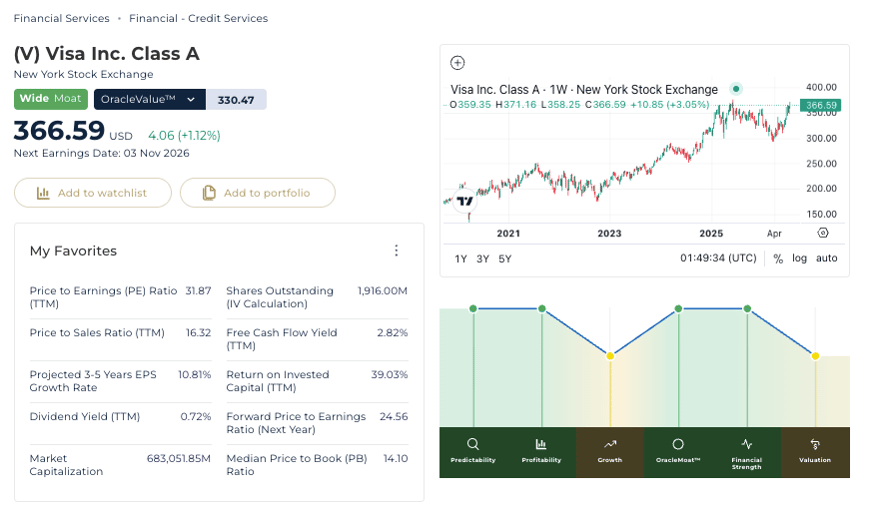This screenshot has width=887, height=516.
Task: Select the Profitability bar chart icon
Action: [x=541, y=444]
